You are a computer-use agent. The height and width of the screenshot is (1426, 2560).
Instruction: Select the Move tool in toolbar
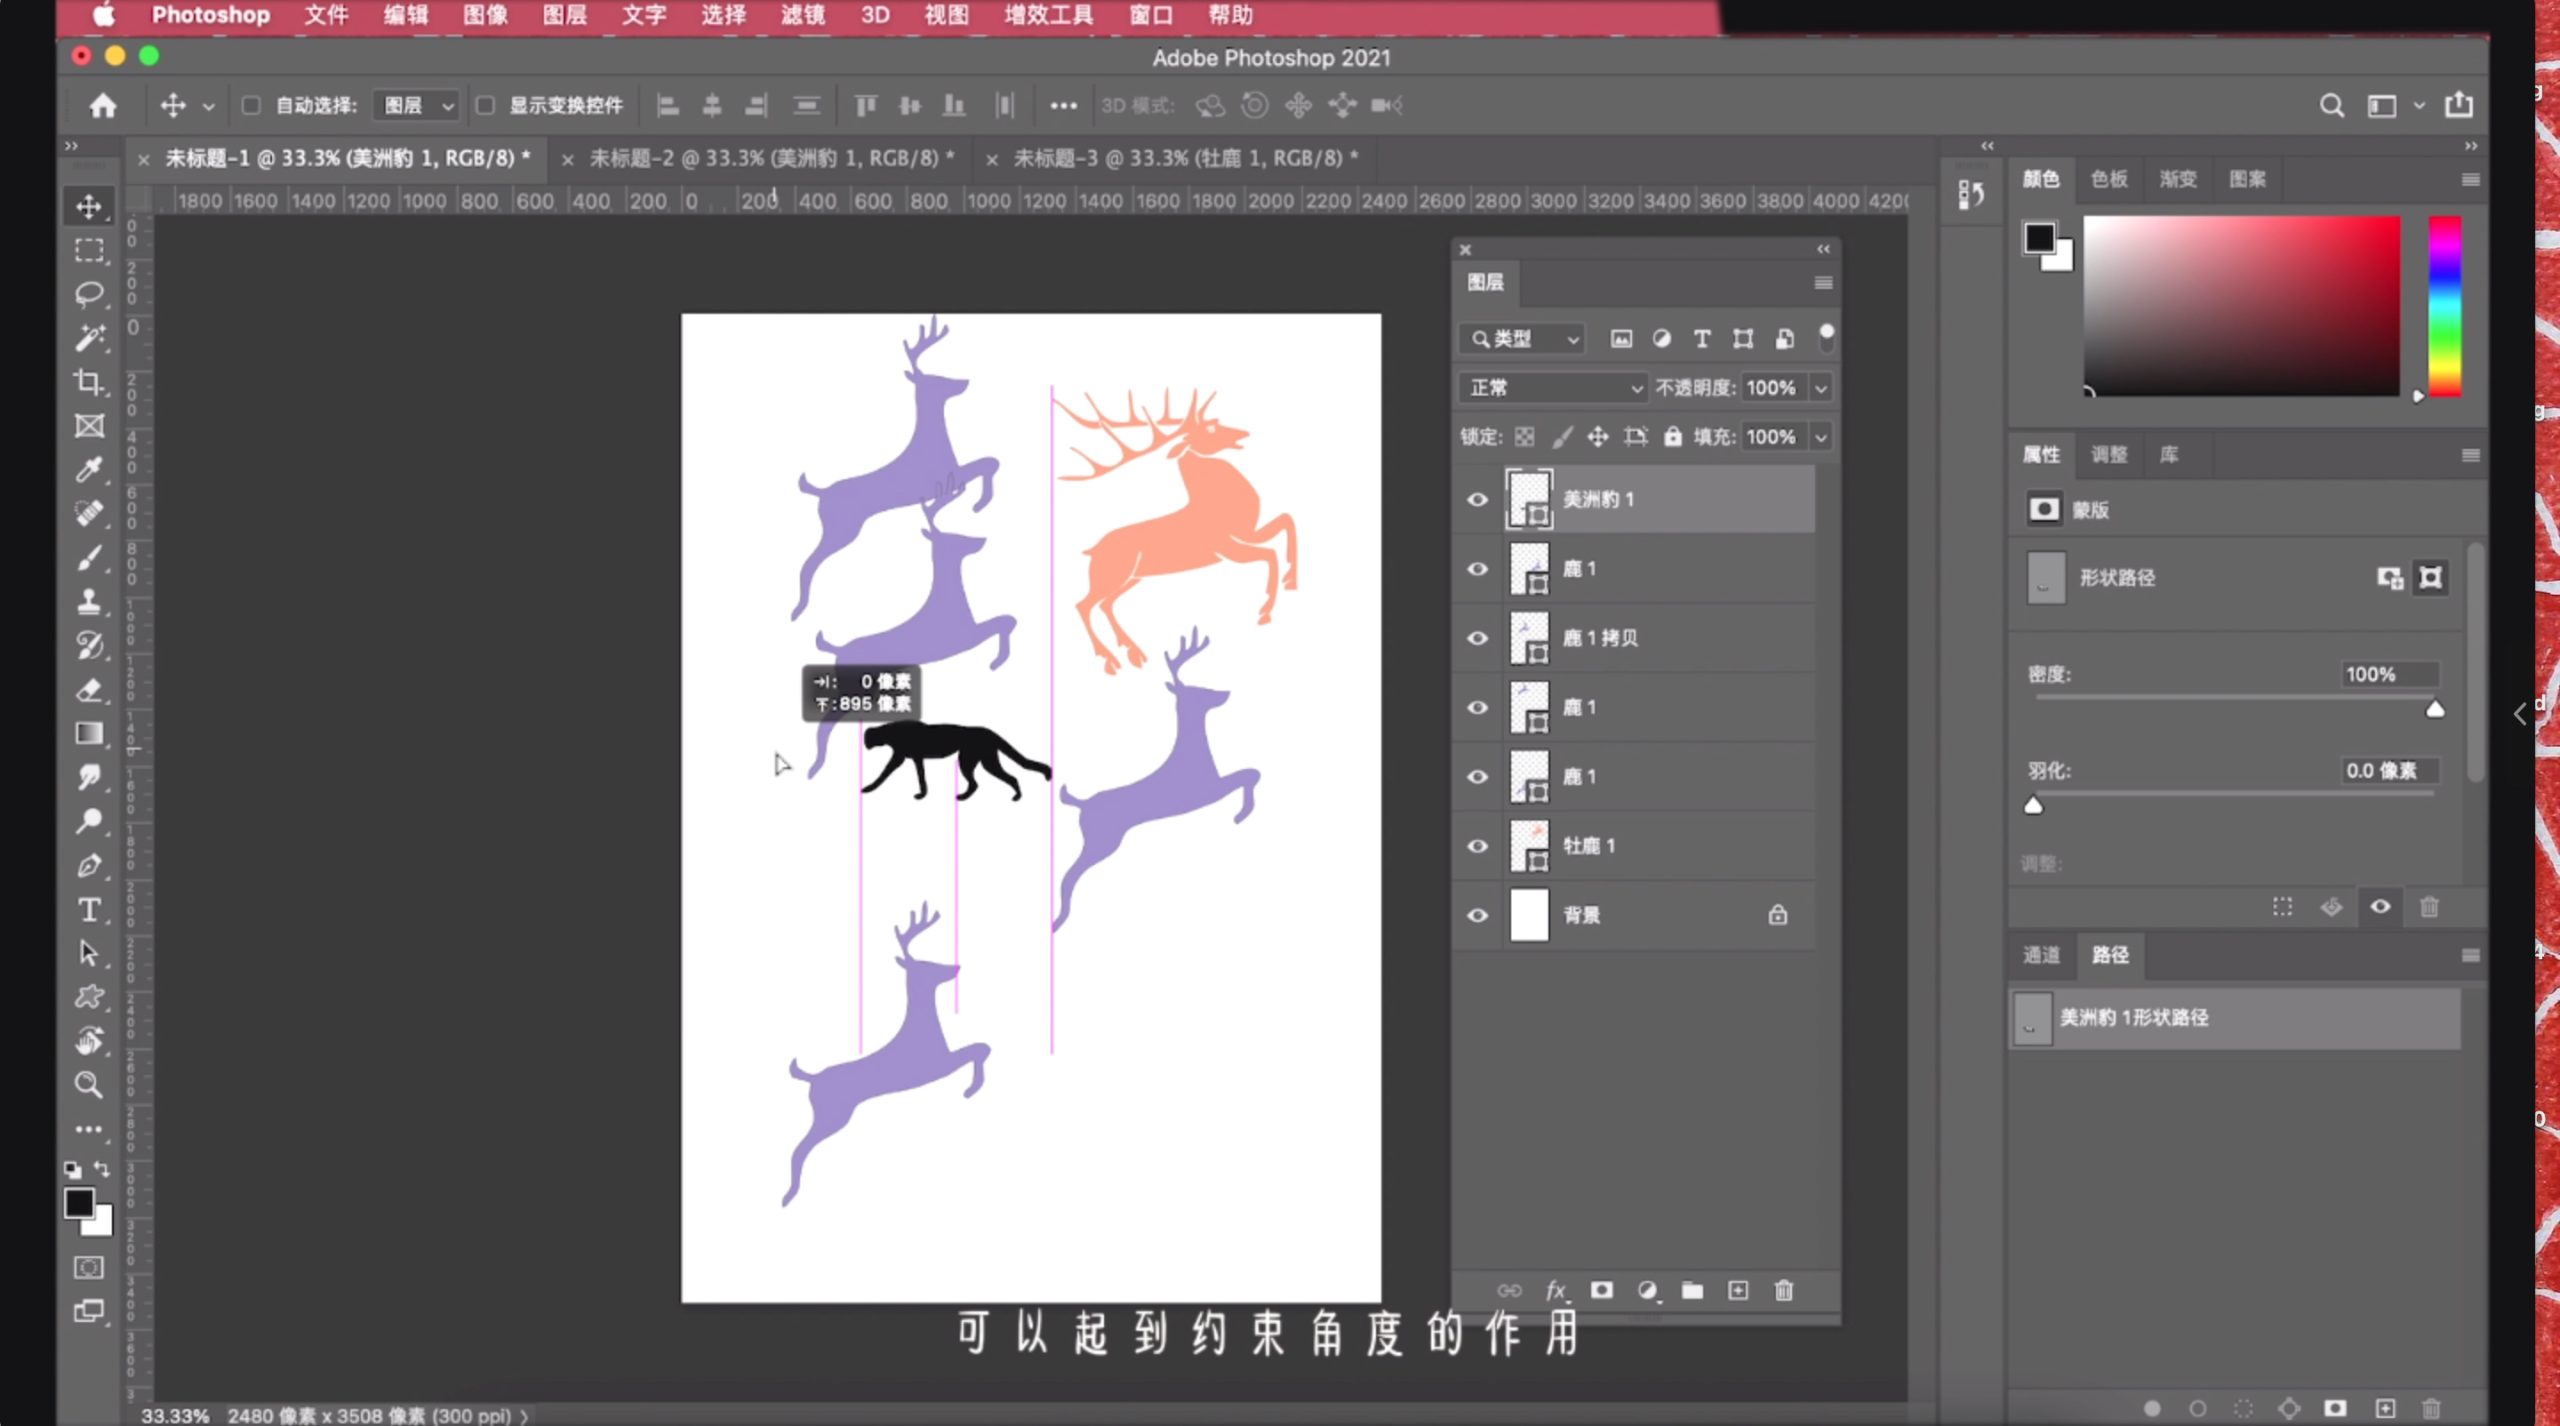point(90,205)
